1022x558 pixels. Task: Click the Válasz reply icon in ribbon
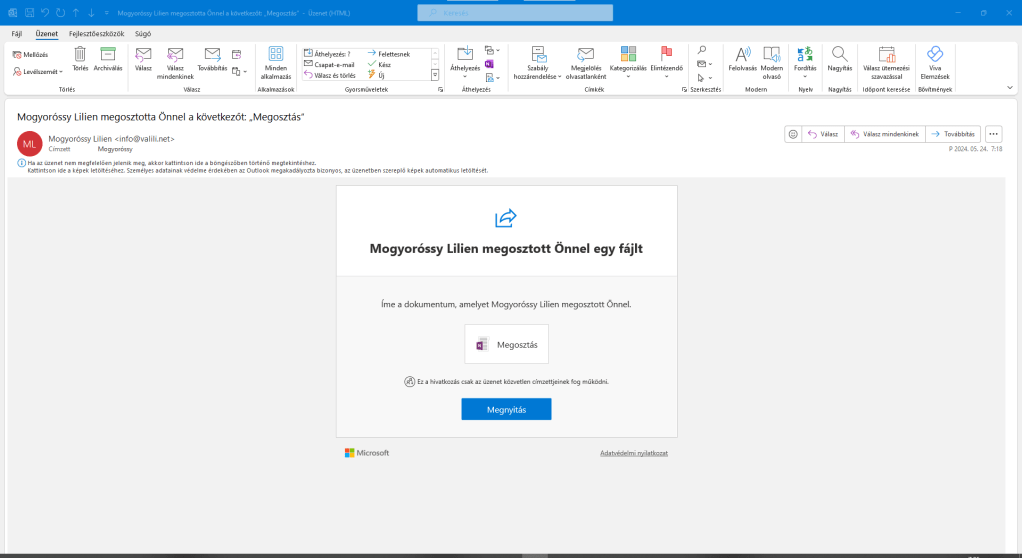tap(143, 55)
